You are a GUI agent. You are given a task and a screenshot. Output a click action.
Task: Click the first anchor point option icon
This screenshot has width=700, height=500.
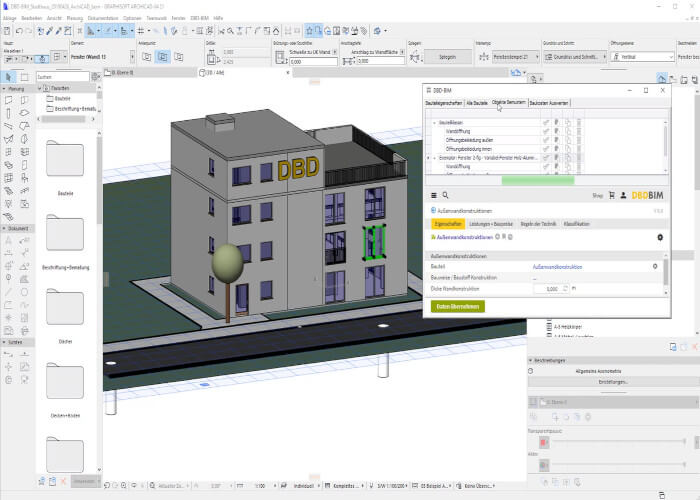pyautogui.click(x=146, y=57)
